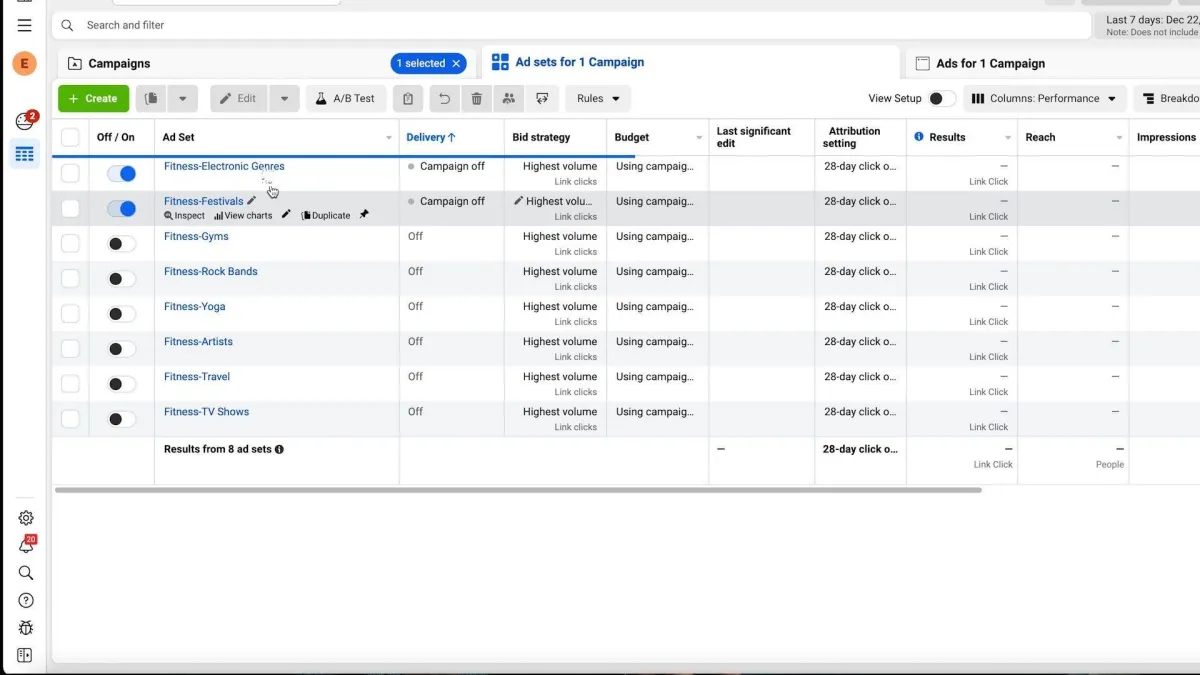Open the A/B Test flask button
The height and width of the screenshot is (675, 1200).
pos(345,99)
